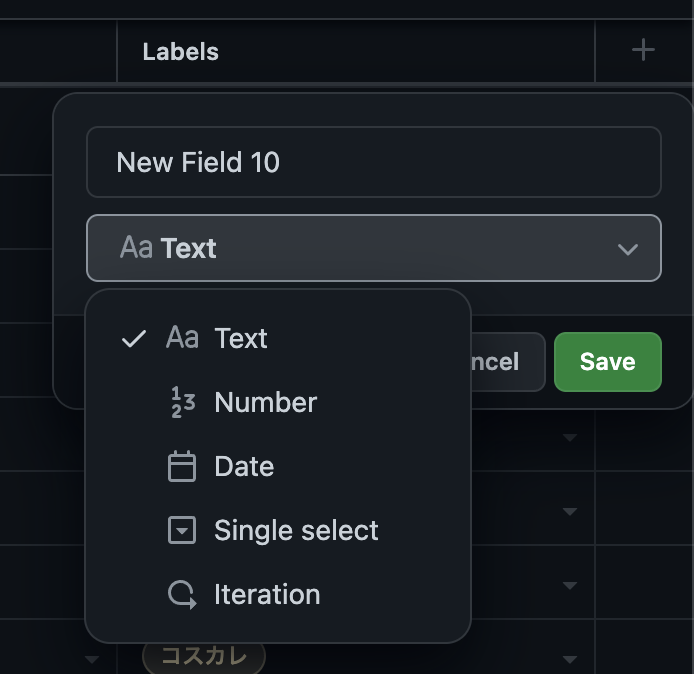Screen dimensions: 694x674
Task: Click the partially hidden Cancel button
Action: [x=507, y=362]
